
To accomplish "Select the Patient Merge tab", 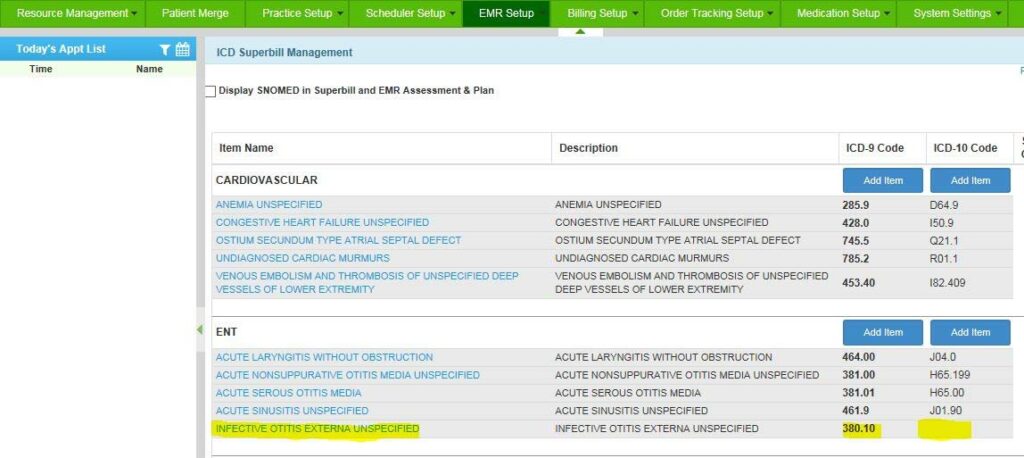I will pos(195,14).
